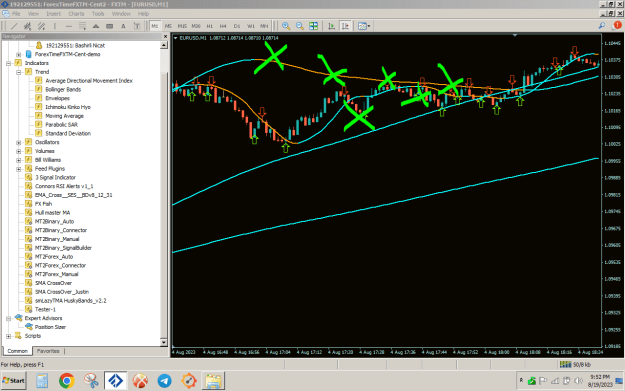Switch chart to H4 timeframe
Viewport: 625px width, 391px height.
pos(223,26)
